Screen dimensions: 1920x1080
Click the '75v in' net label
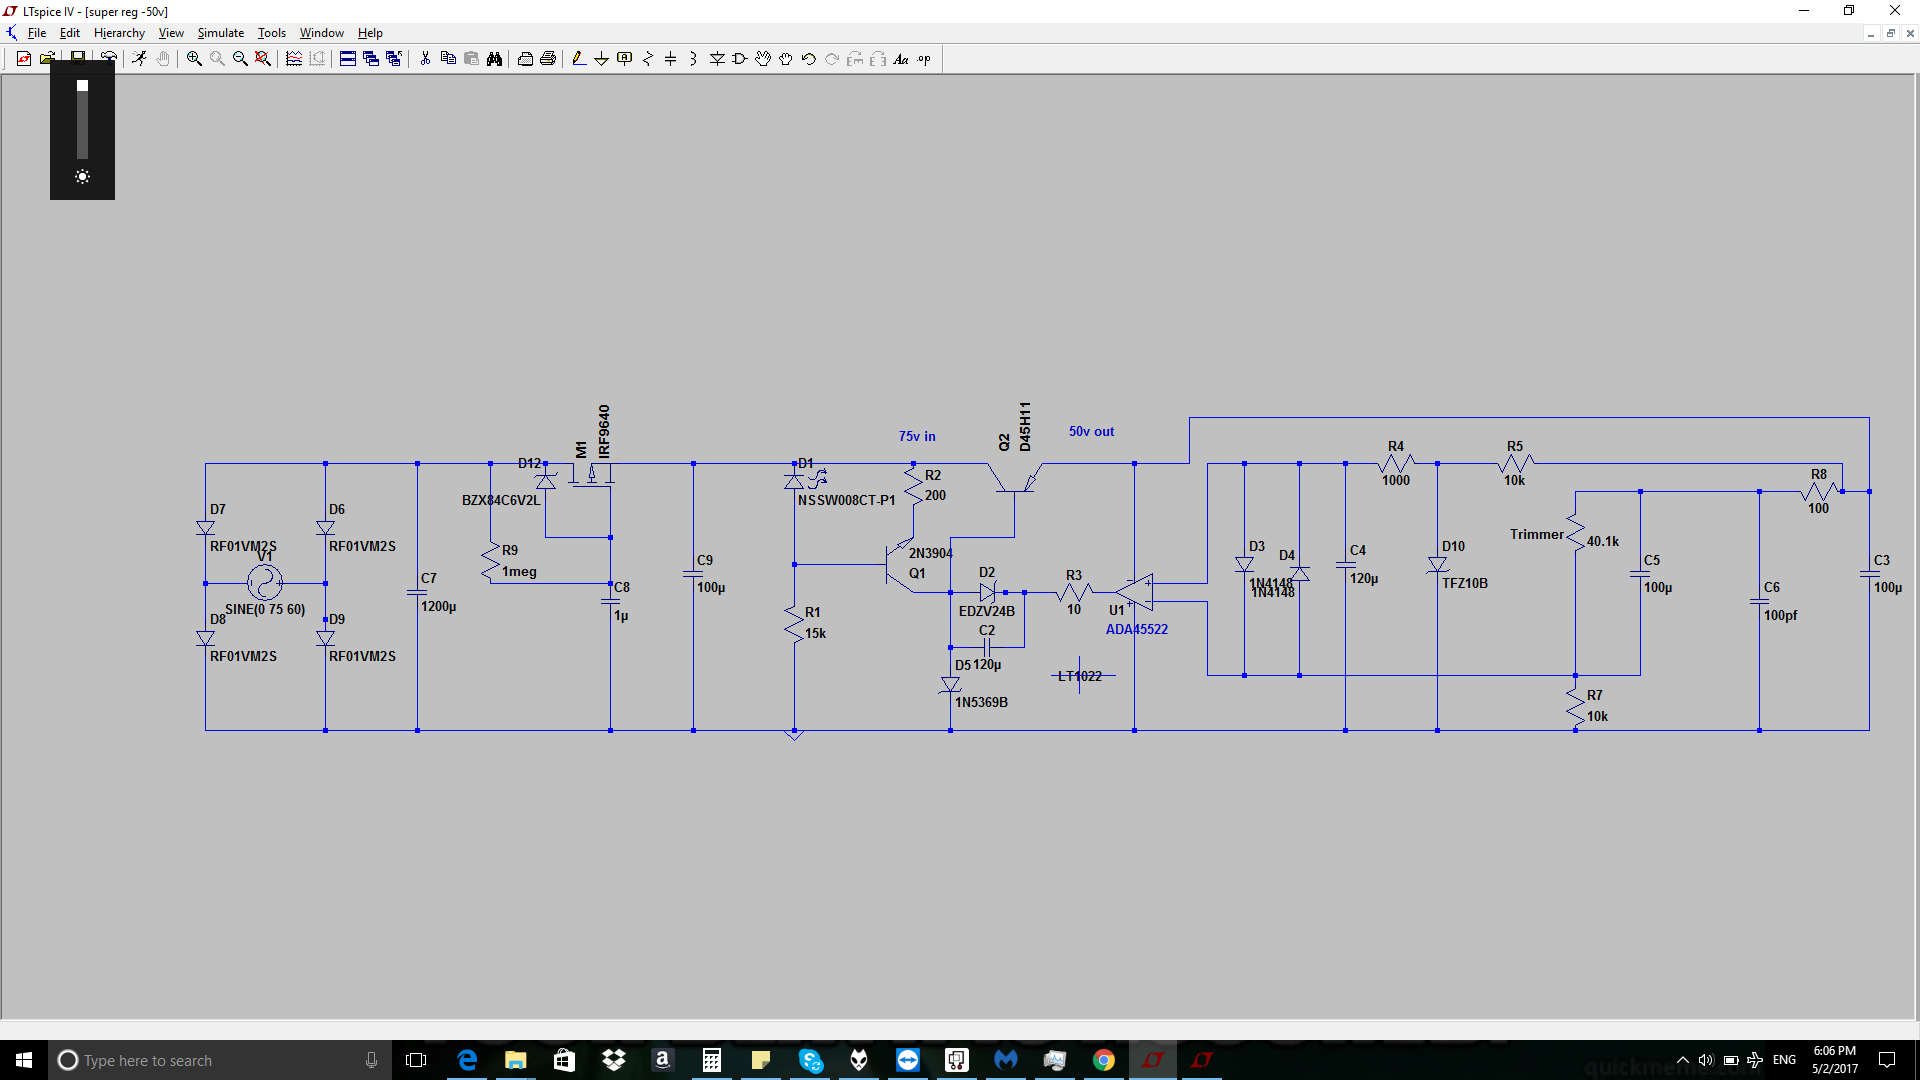coord(917,436)
